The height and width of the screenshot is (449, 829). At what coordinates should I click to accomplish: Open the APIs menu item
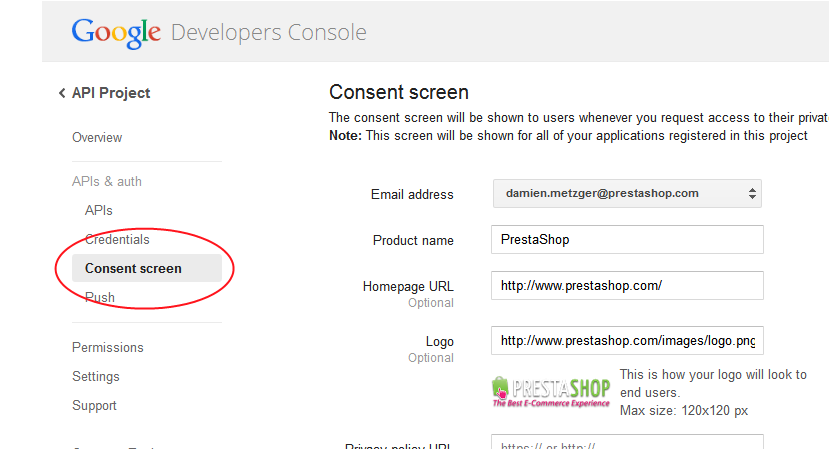coord(98,210)
